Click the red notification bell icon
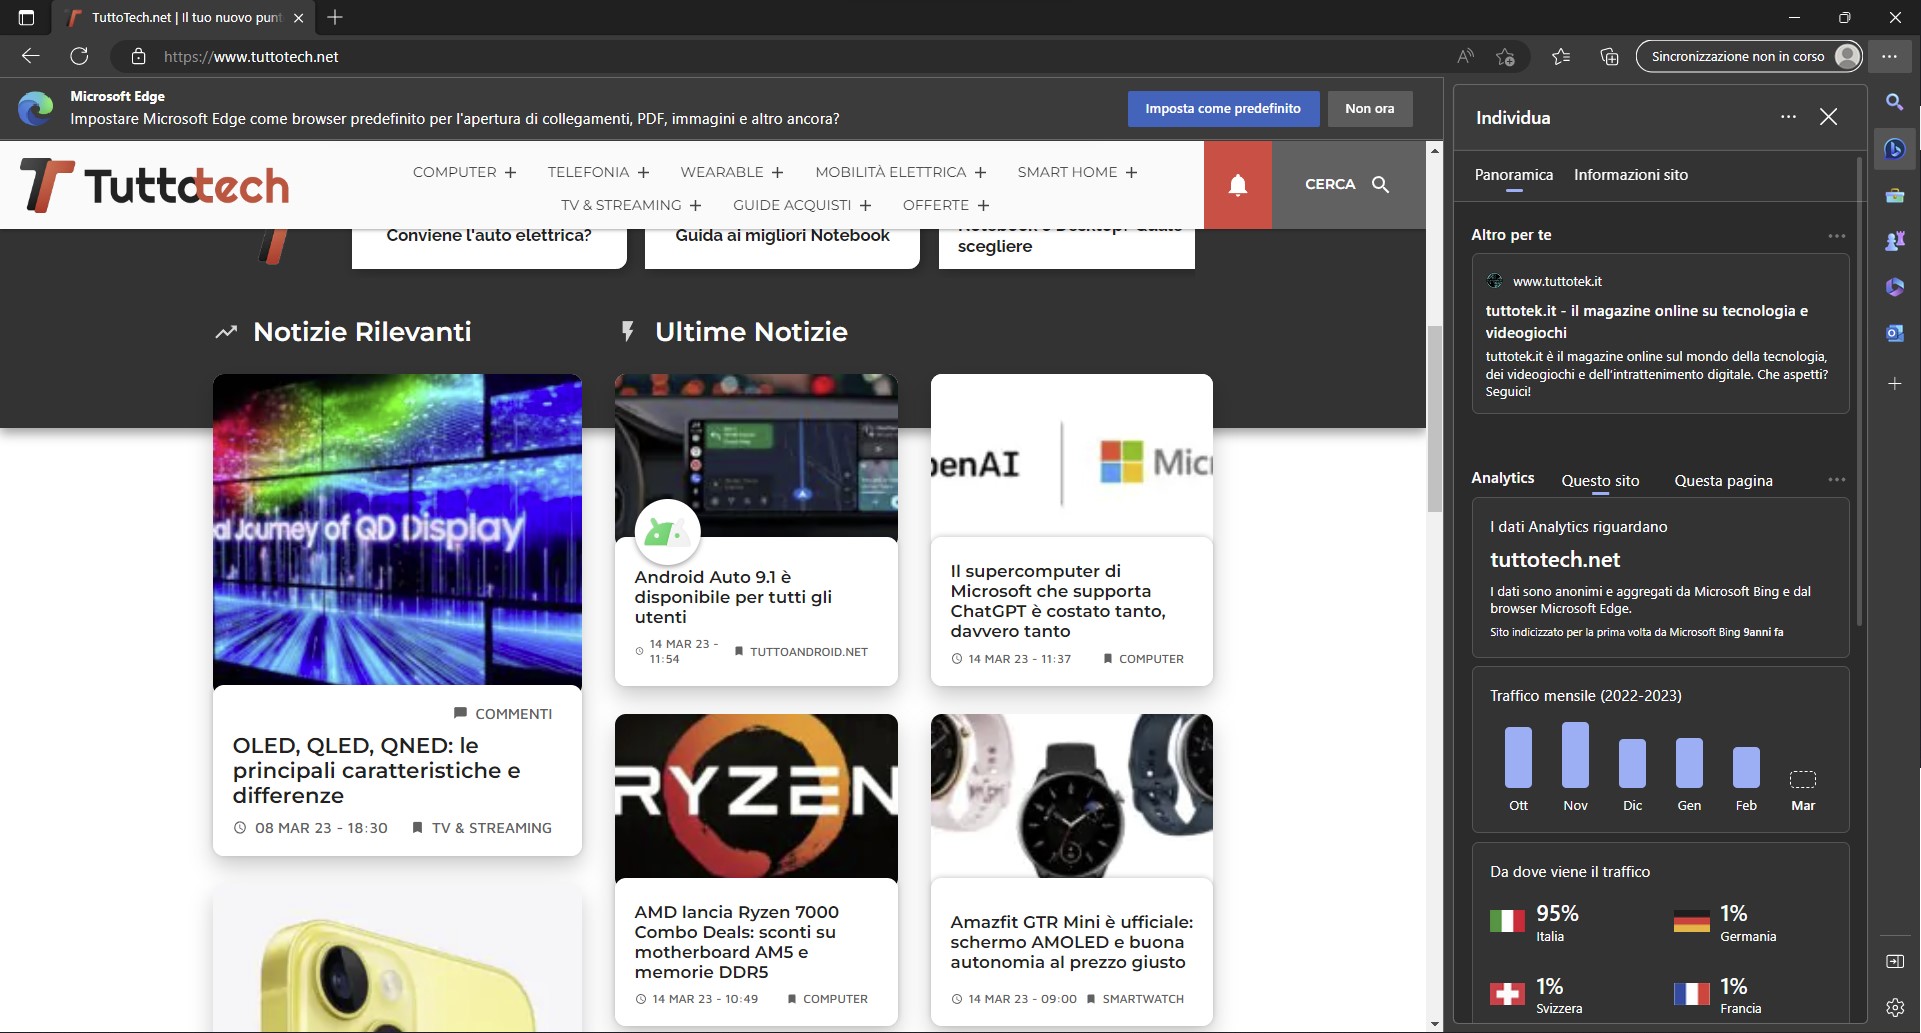 [x=1237, y=185]
